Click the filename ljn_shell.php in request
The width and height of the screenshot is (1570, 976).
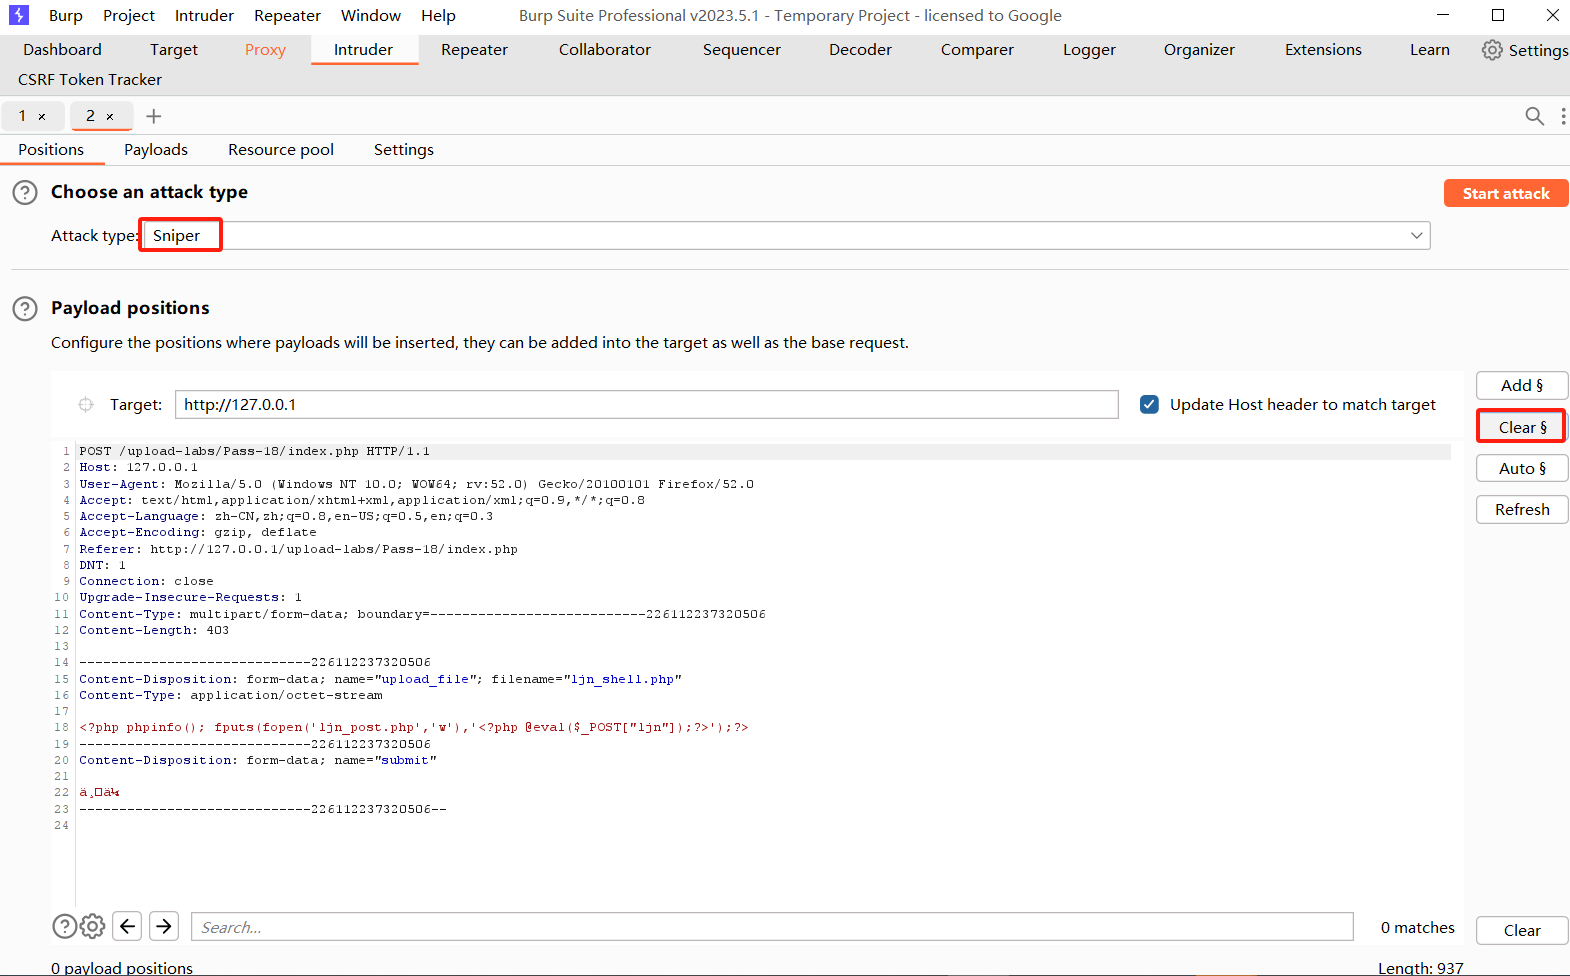pyautogui.click(x=623, y=679)
